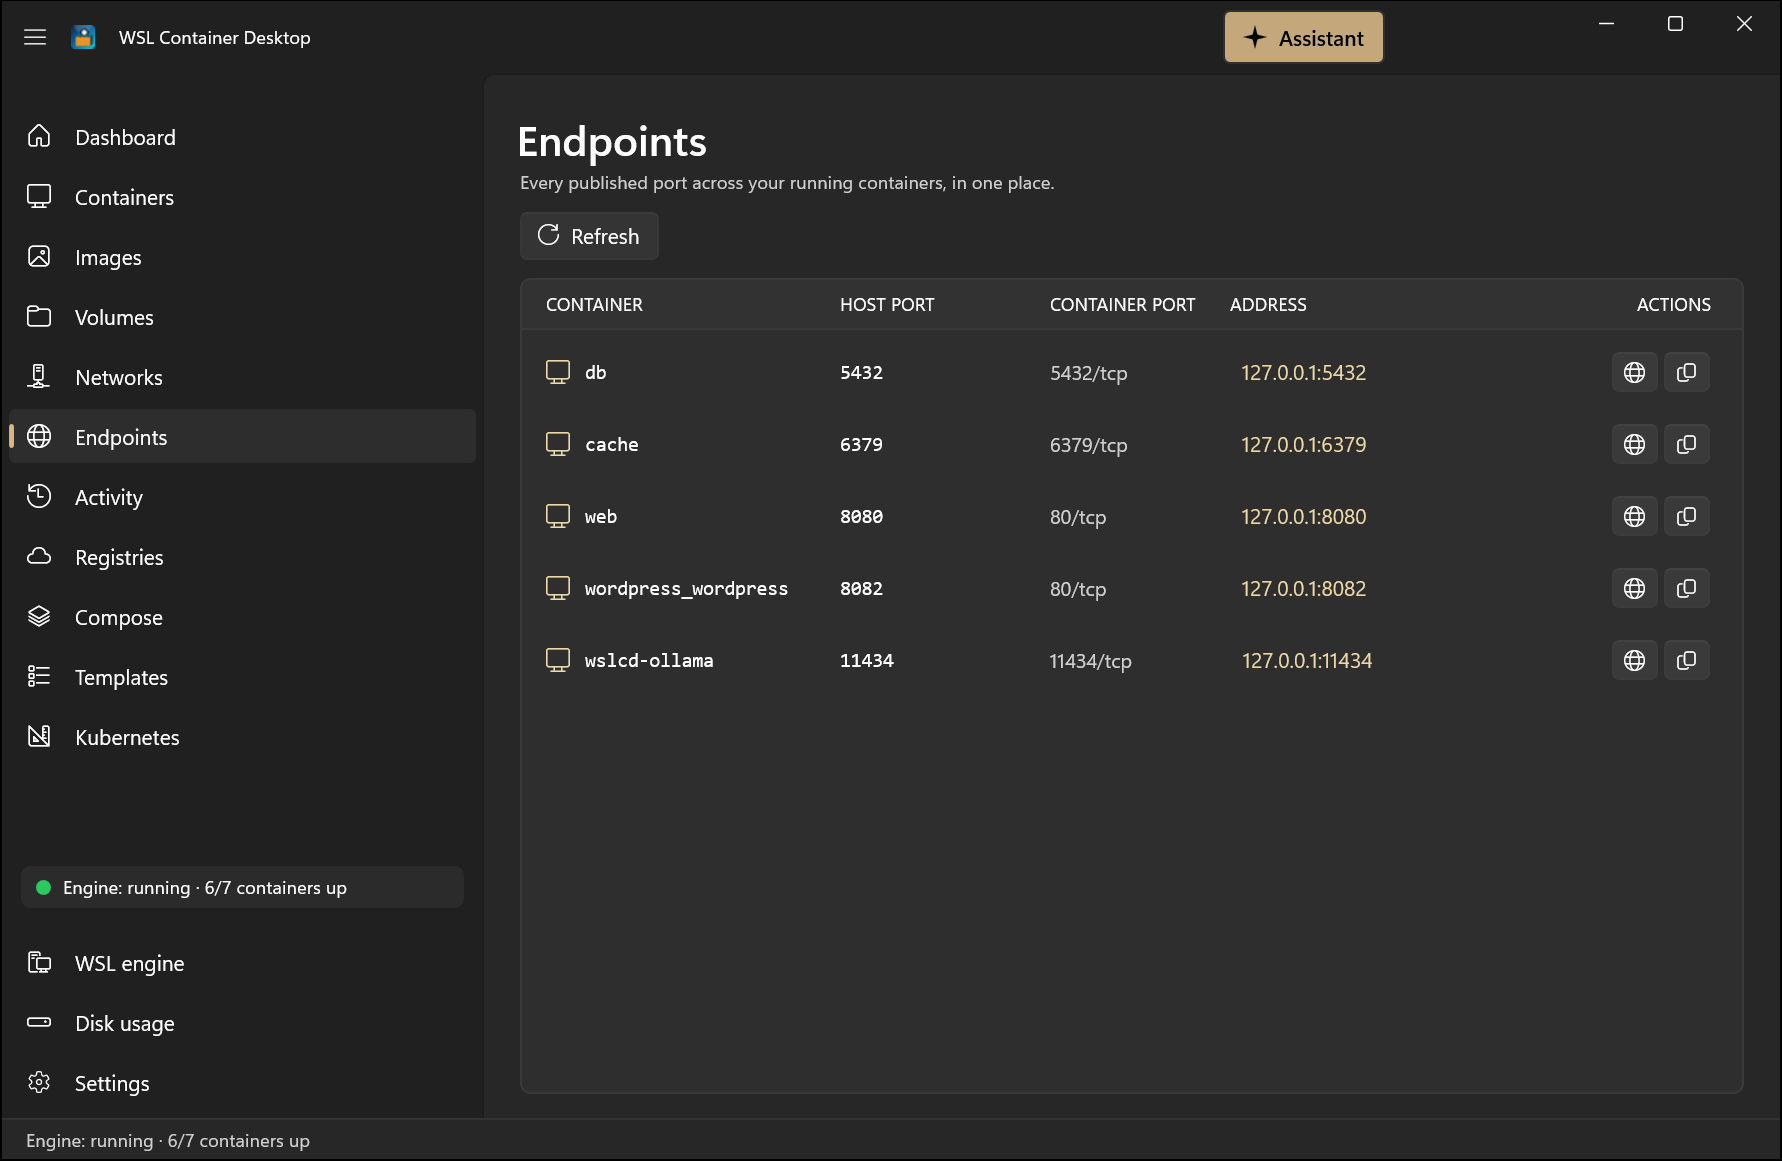The width and height of the screenshot is (1782, 1161).
Task: Click the ACTIONS column header
Action: coord(1673,304)
